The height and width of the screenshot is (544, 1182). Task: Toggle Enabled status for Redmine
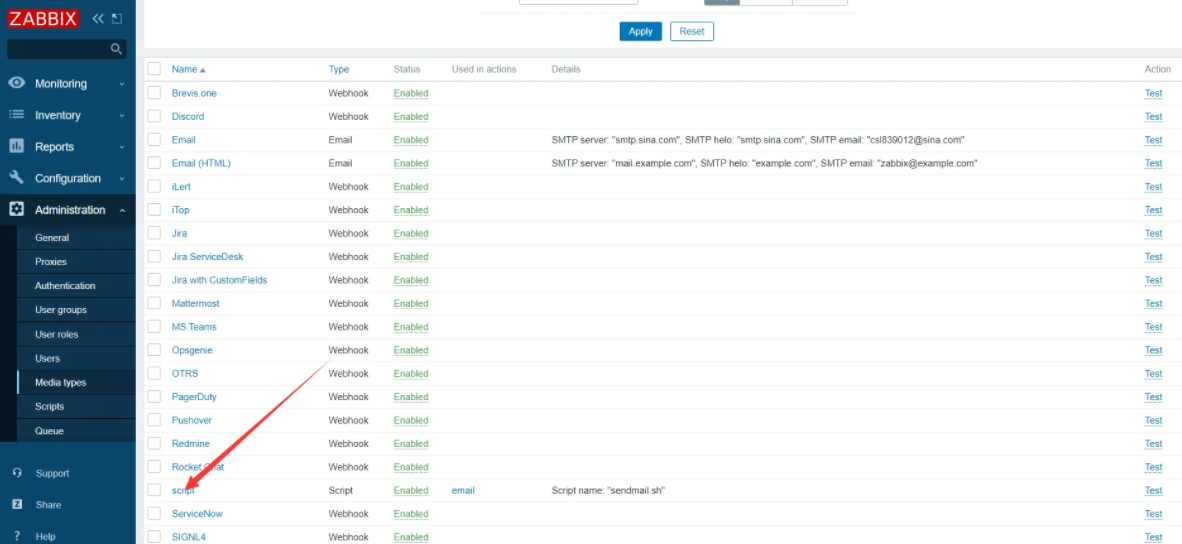(411, 443)
